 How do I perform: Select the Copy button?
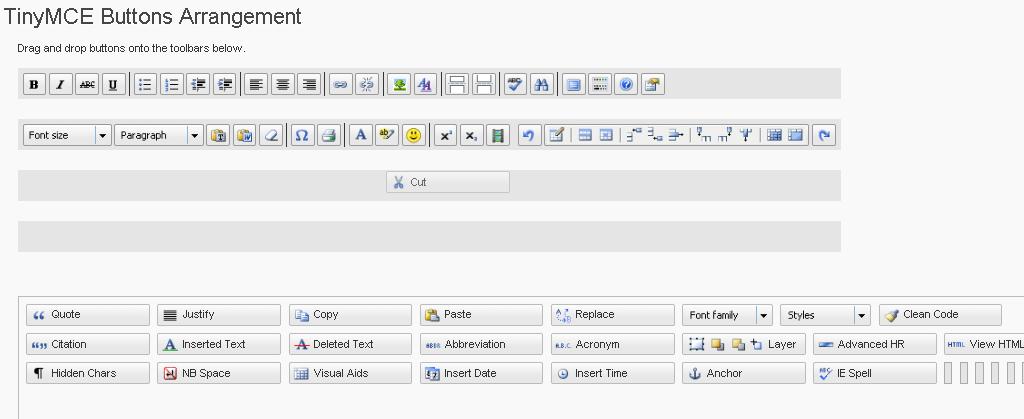(x=351, y=315)
